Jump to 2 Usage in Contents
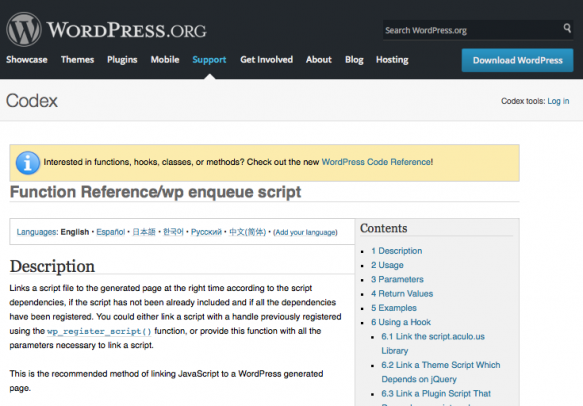The image size is (583, 406). pos(387,265)
